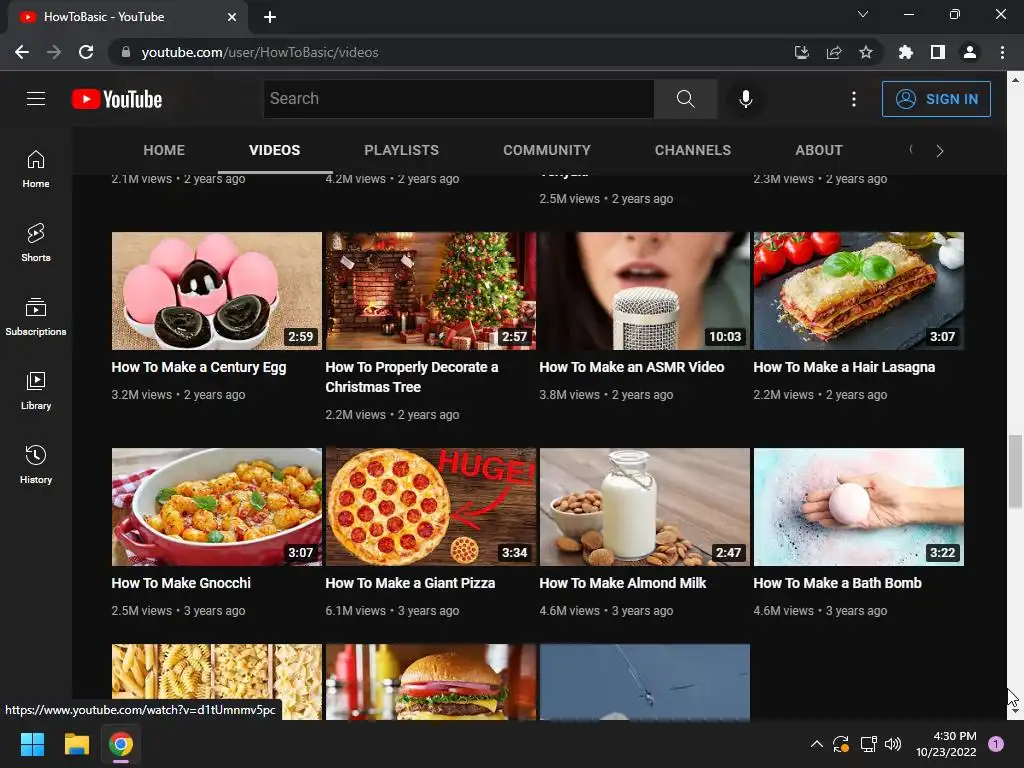Viewport: 1024px width, 768px height.
Task: Click the gnocchi dish thumbnail
Action: pos(217,507)
